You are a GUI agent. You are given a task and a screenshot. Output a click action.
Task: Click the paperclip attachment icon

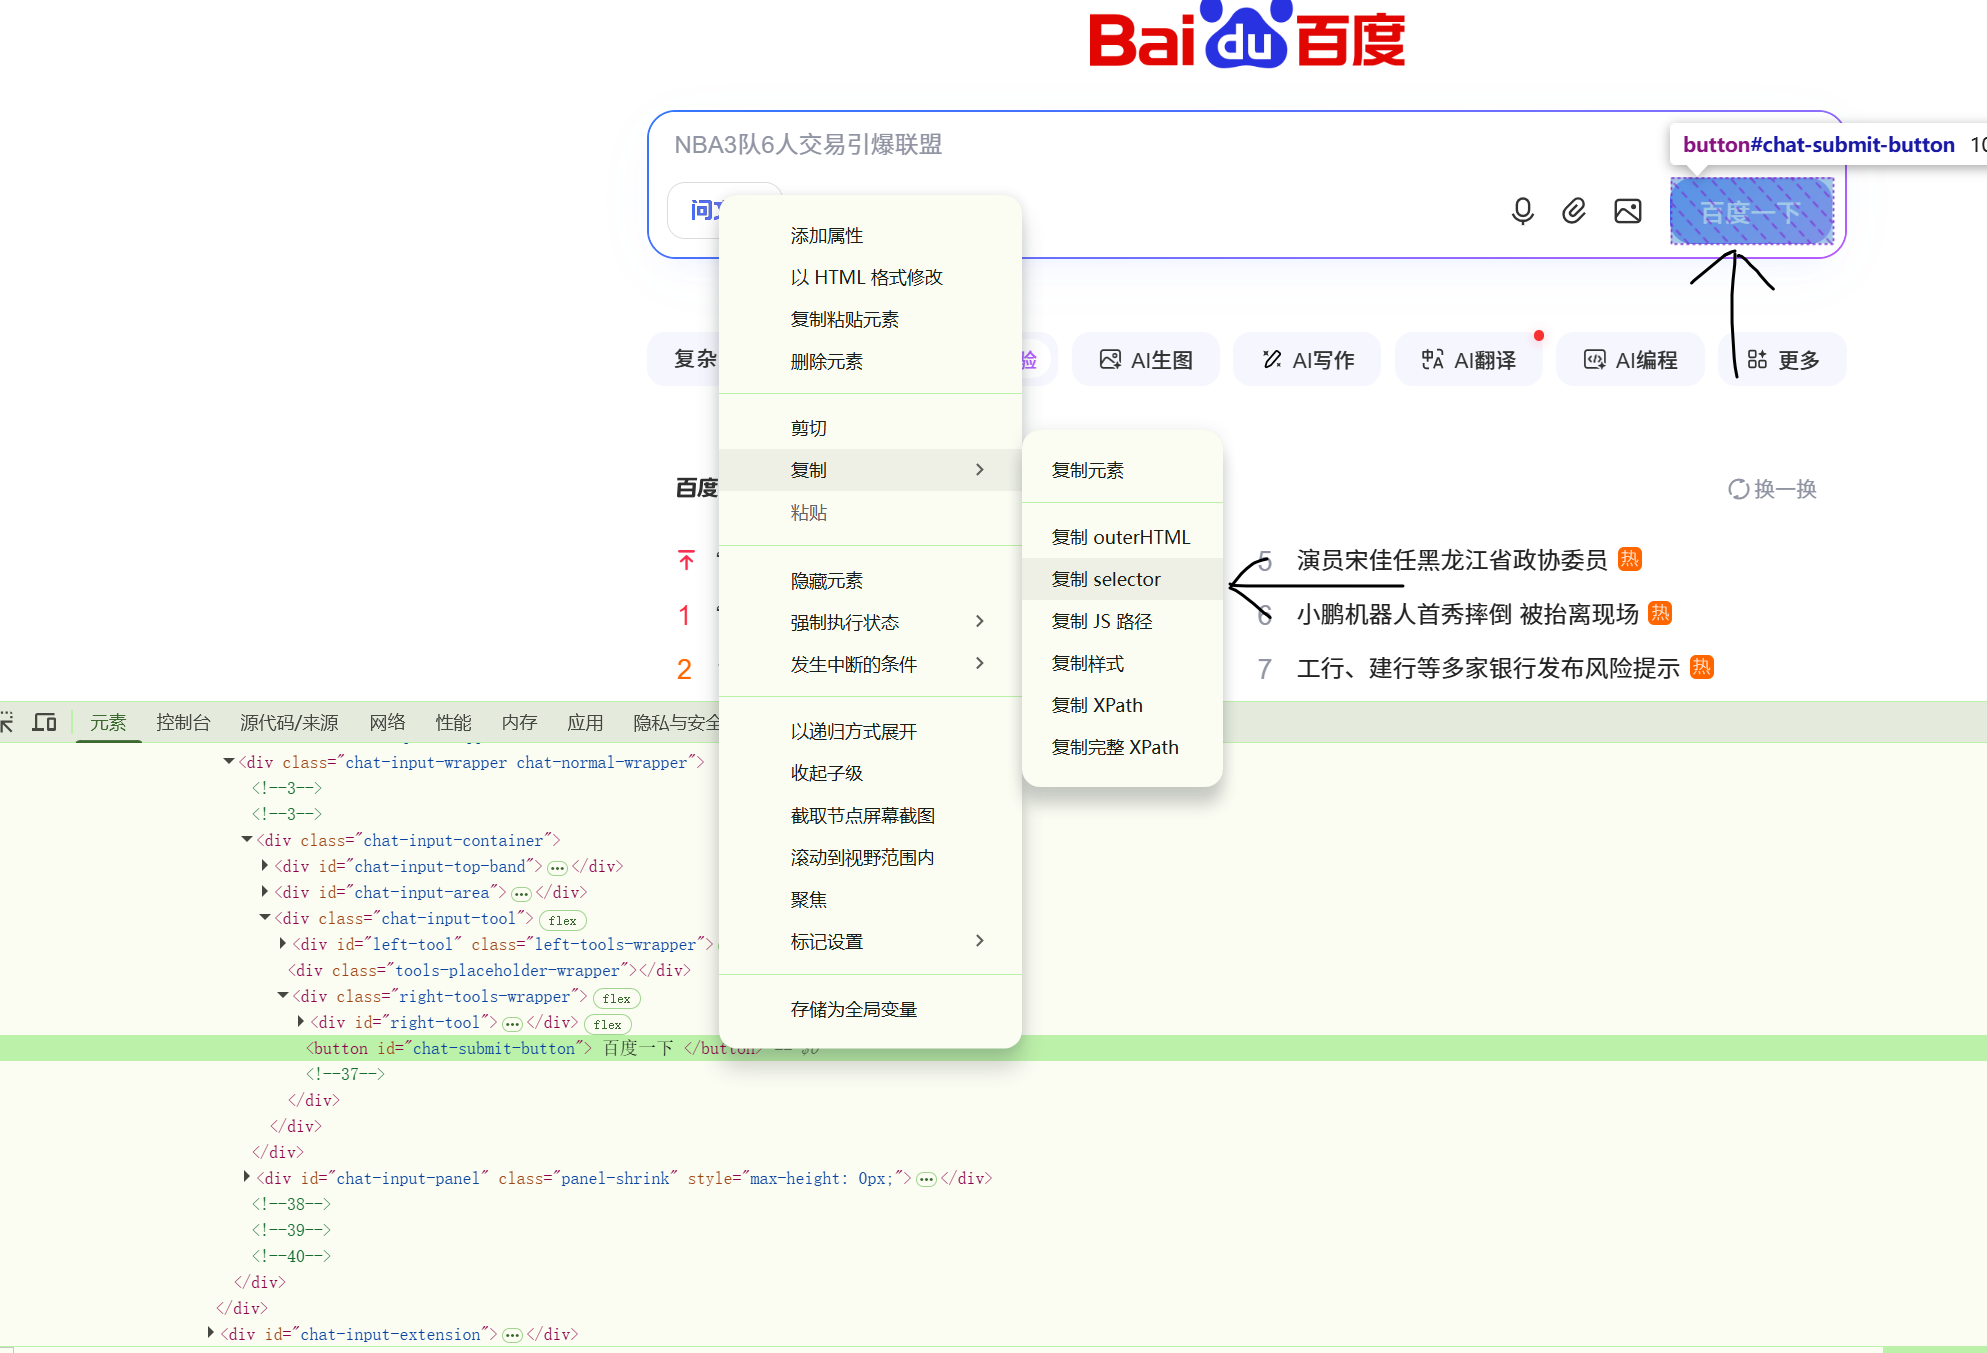[x=1574, y=211]
